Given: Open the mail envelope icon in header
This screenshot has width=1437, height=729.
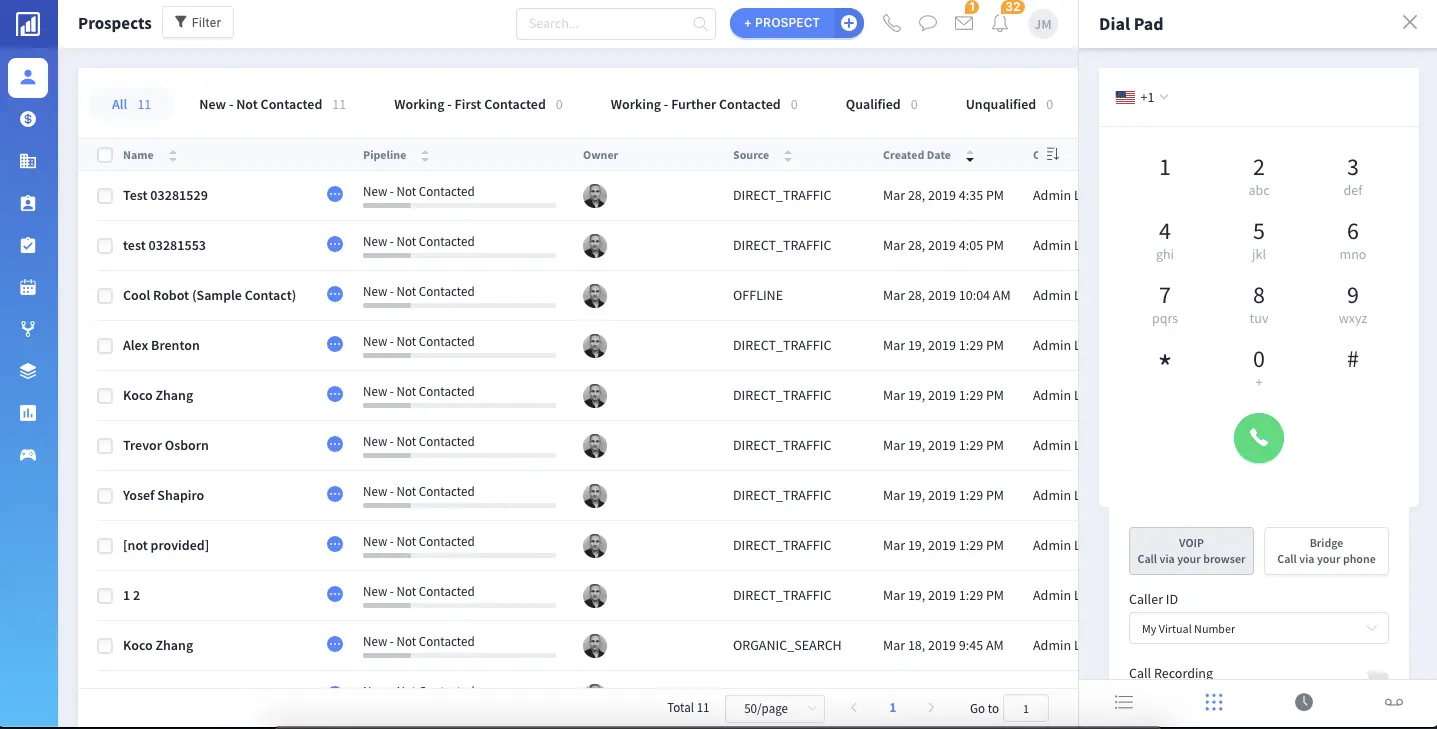Looking at the screenshot, I should click(x=963, y=23).
